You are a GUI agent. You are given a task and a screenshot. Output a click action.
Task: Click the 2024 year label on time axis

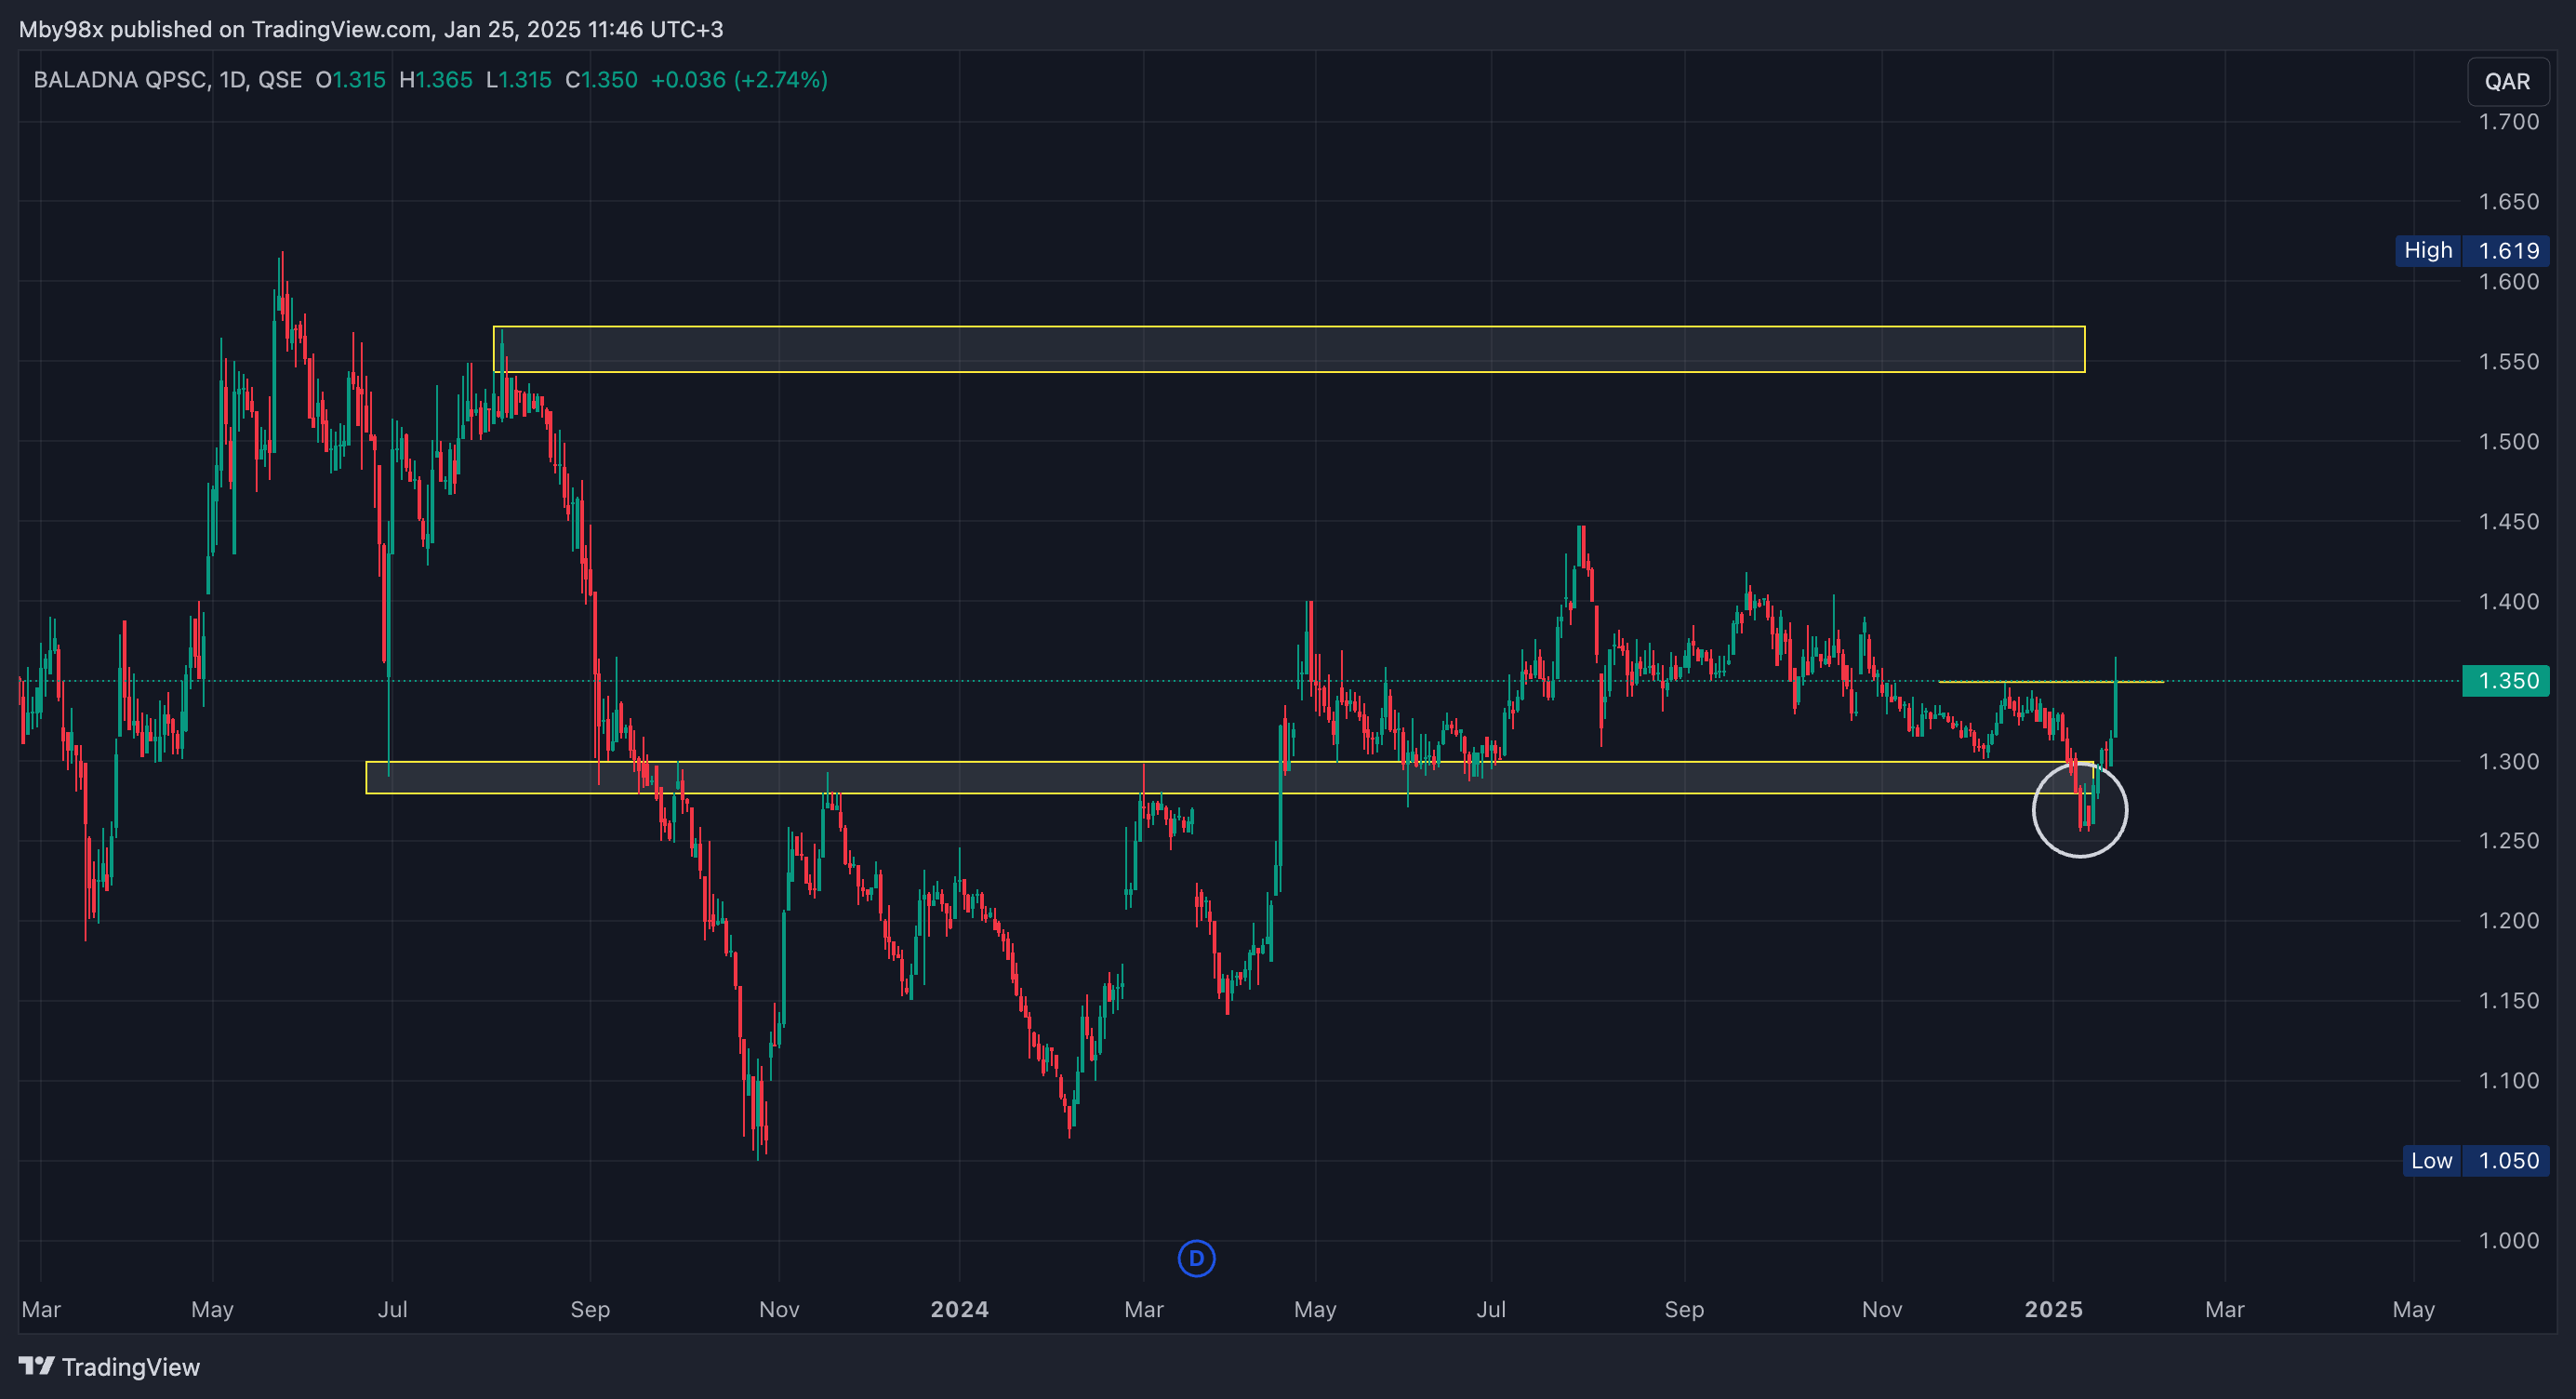[959, 1309]
